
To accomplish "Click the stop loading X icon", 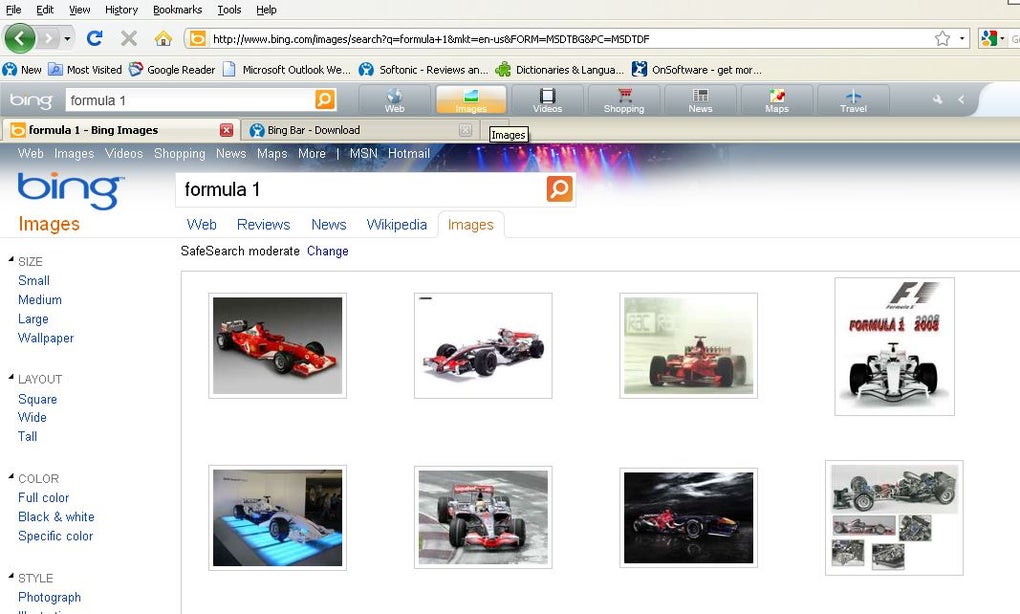I will tap(129, 38).
